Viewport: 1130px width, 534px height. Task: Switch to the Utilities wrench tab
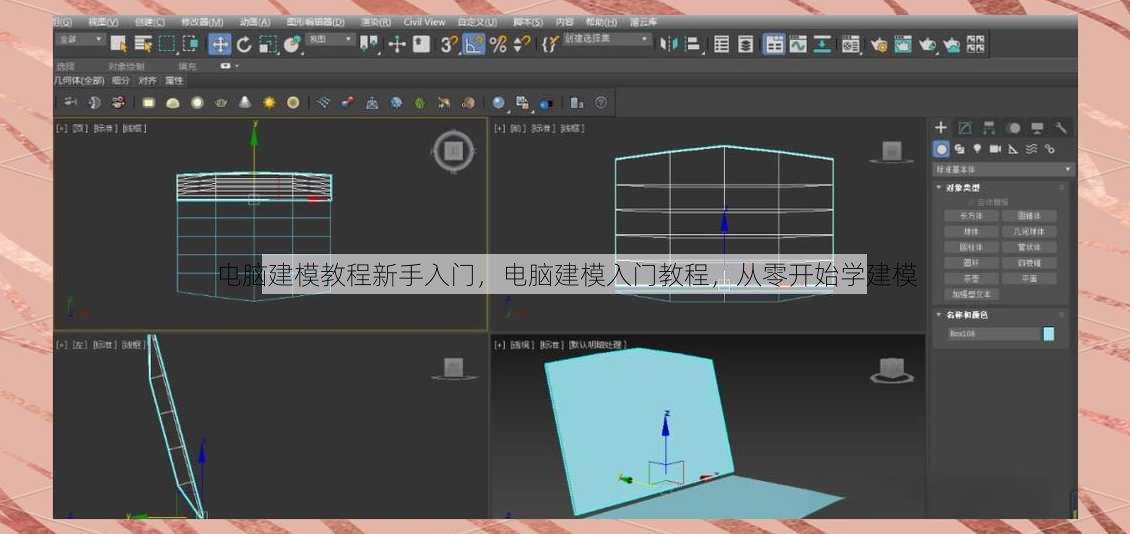[x=1061, y=128]
